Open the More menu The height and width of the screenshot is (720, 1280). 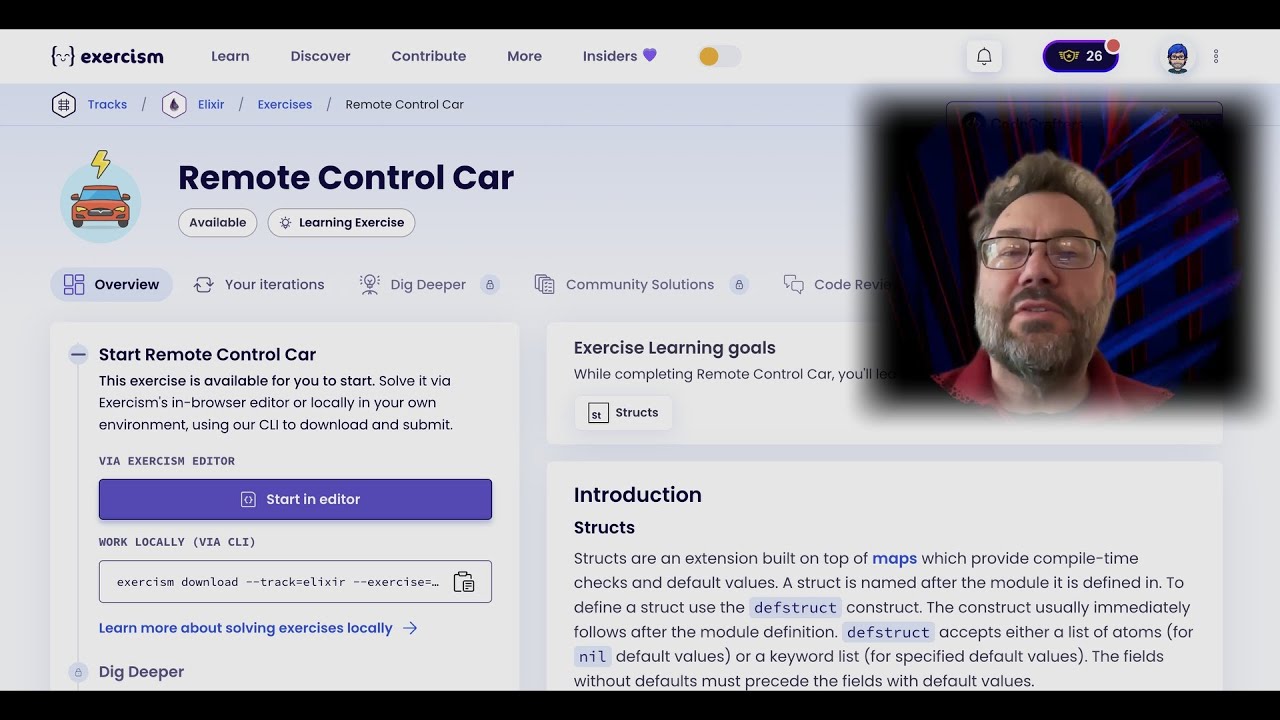point(524,56)
